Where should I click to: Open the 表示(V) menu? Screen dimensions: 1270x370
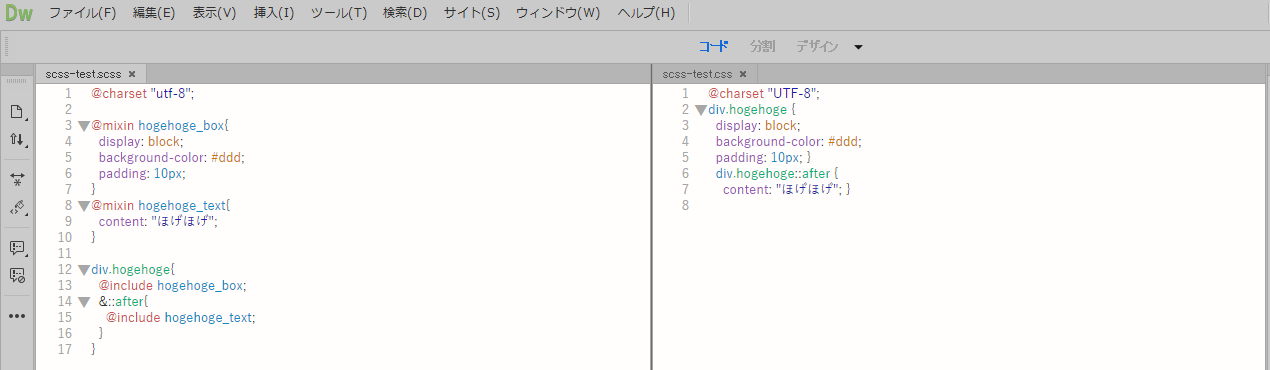click(215, 14)
